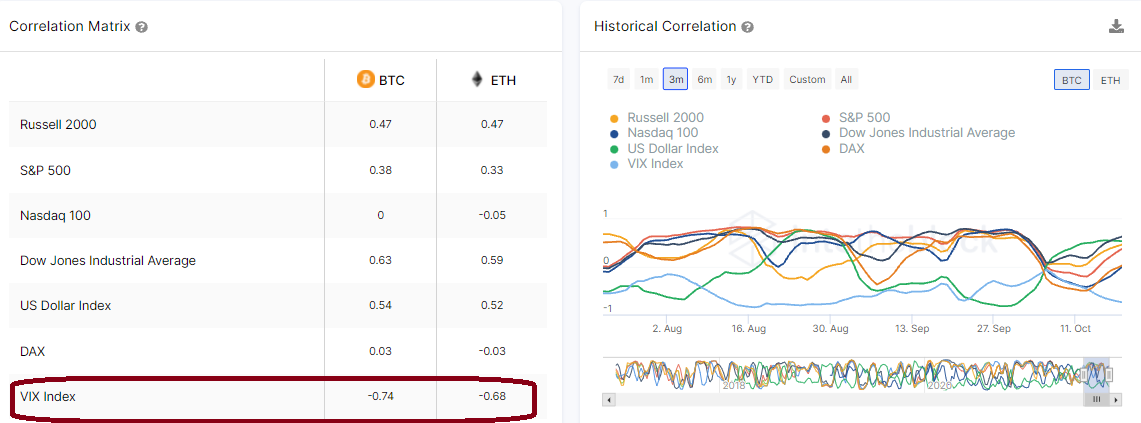Image resolution: width=1141 pixels, height=423 pixels.
Task: Click the 27. Sep date axis label
Action: tap(993, 328)
